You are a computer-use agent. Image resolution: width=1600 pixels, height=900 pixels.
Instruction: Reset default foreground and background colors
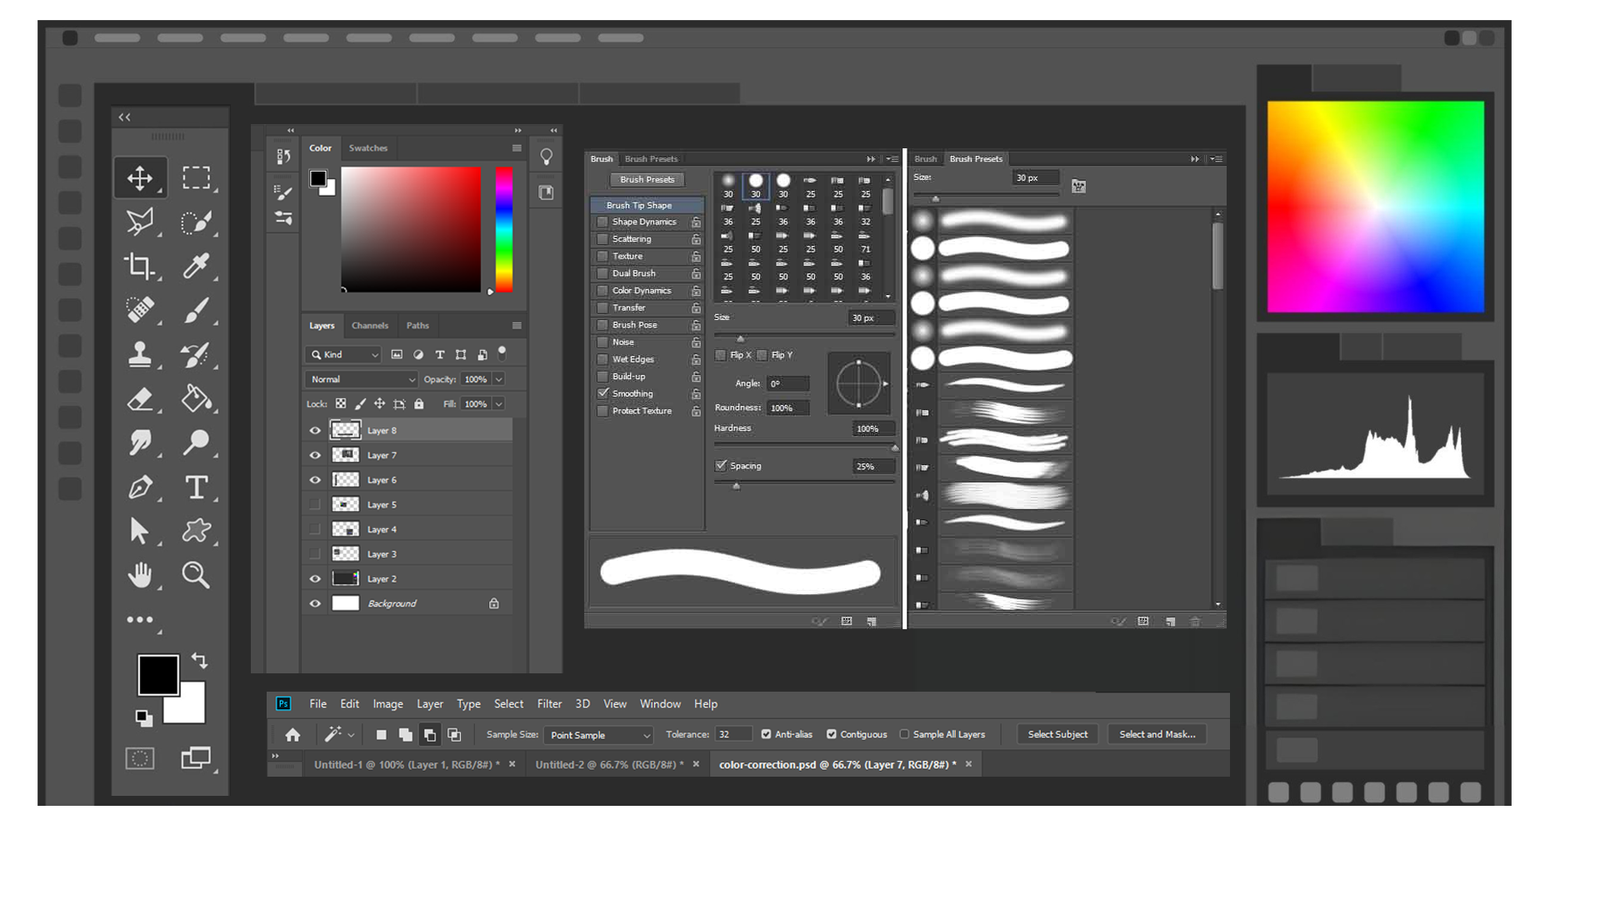pos(144,717)
